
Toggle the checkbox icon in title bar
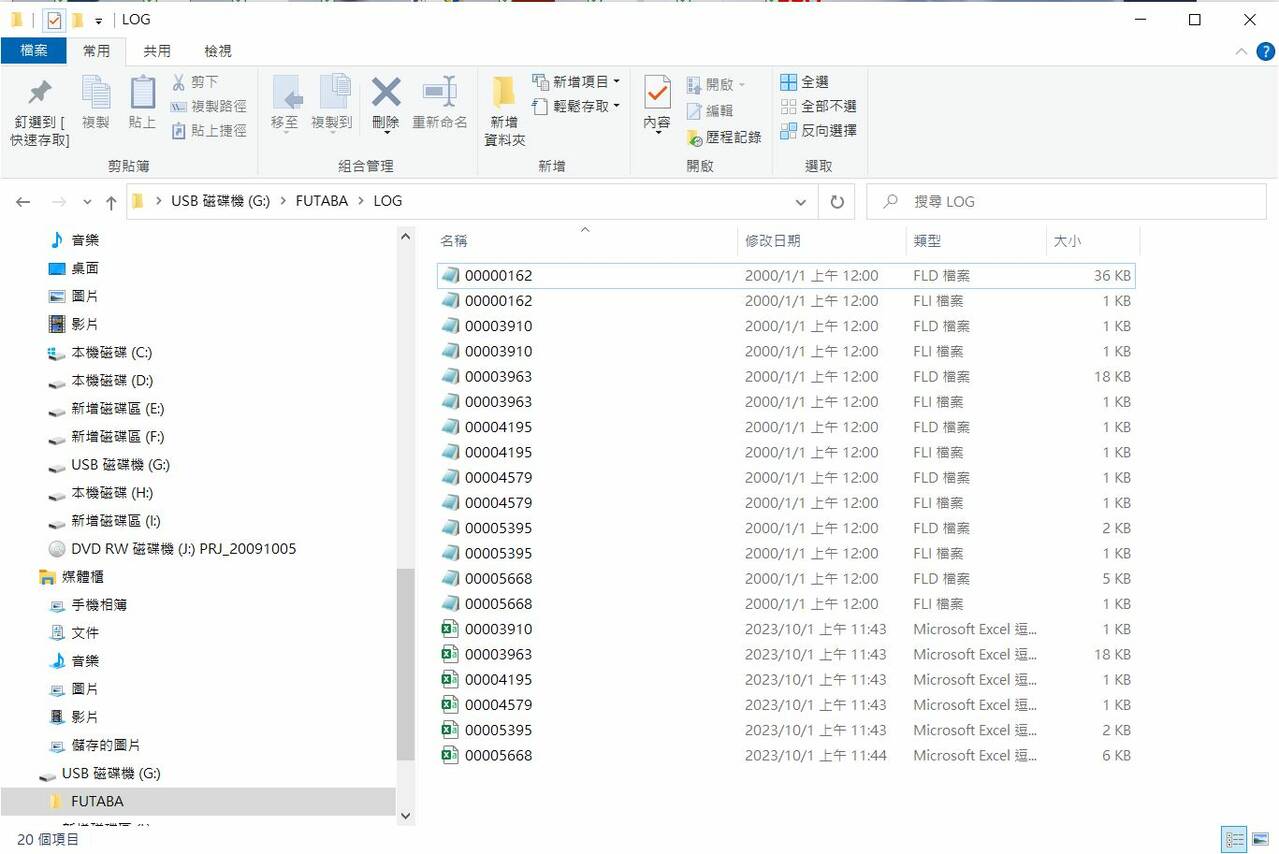[x=54, y=20]
